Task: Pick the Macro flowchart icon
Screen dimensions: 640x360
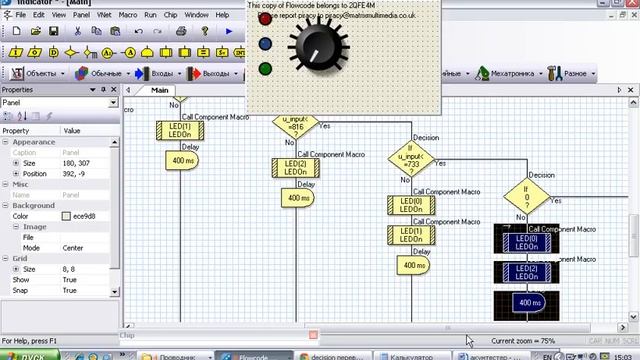Action: pyautogui.click(x=166, y=53)
